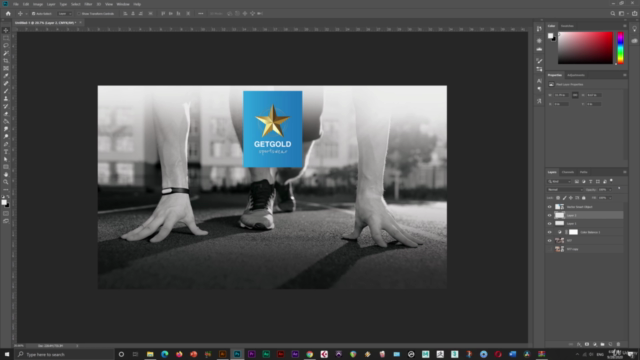
Task: Select the Clone Stamp tool
Action: point(6,98)
